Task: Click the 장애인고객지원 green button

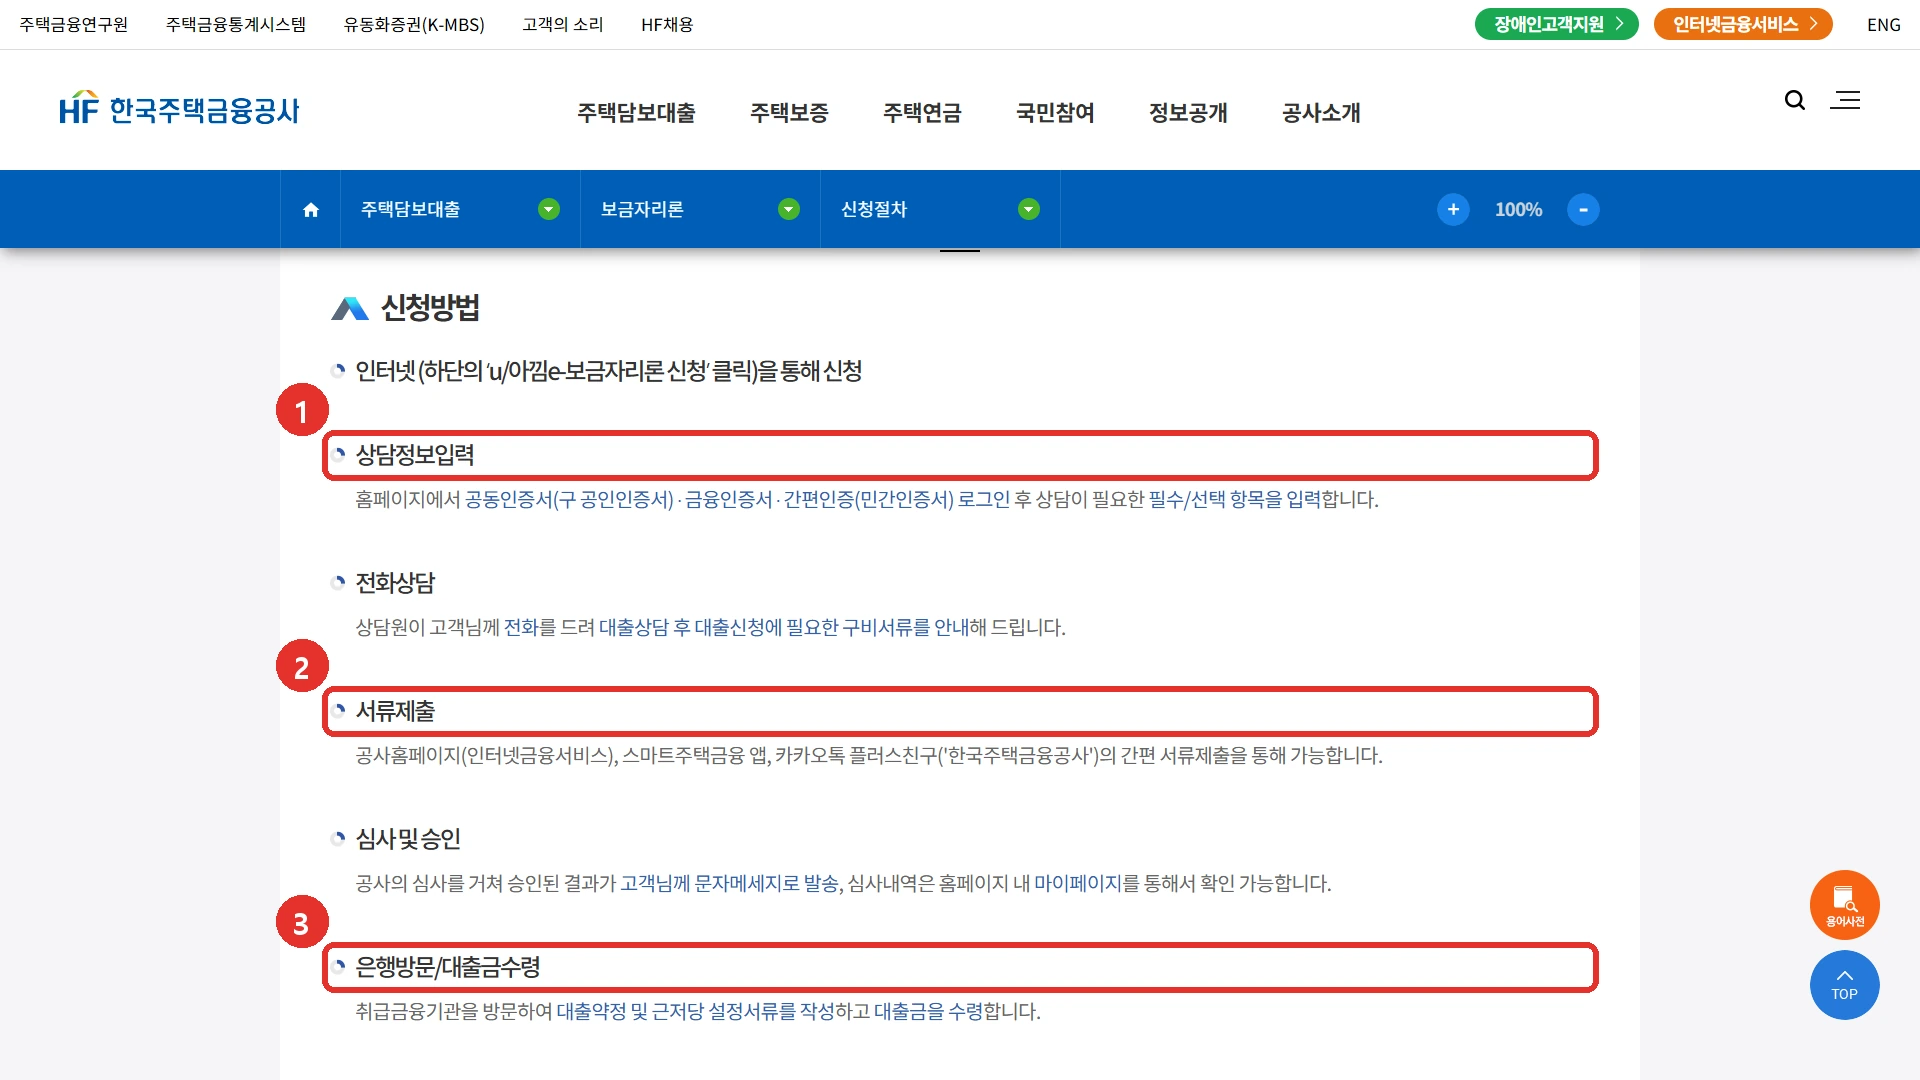Action: point(1557,24)
